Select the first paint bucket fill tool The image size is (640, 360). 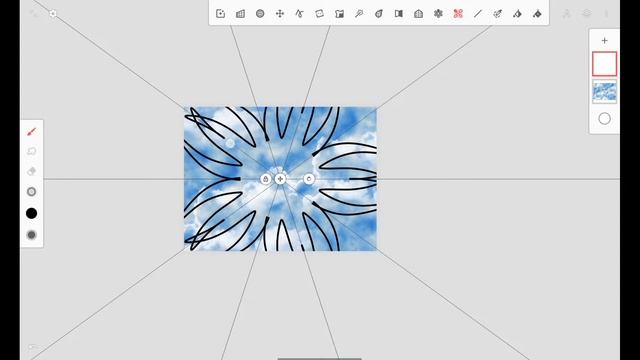click(517, 13)
